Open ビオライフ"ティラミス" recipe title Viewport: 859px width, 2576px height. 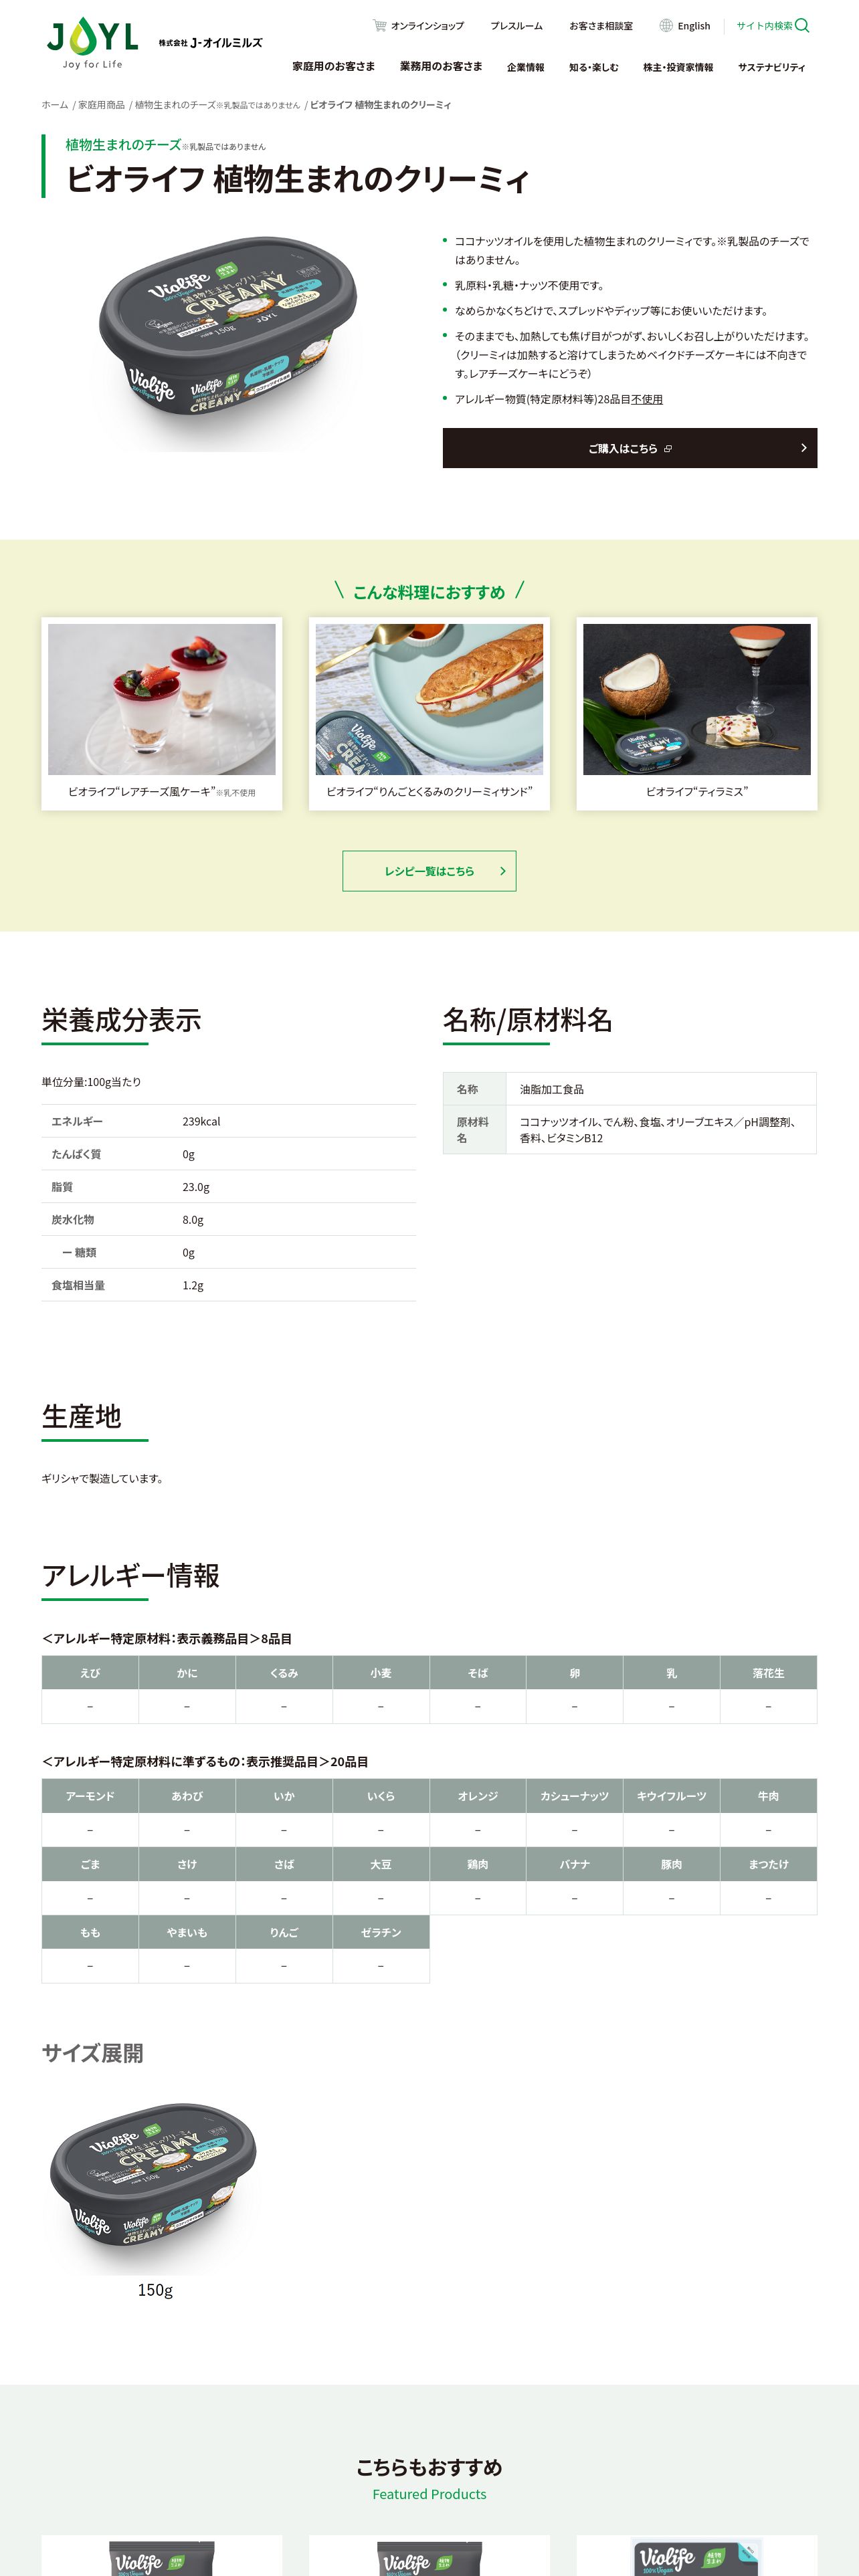pyautogui.click(x=697, y=792)
